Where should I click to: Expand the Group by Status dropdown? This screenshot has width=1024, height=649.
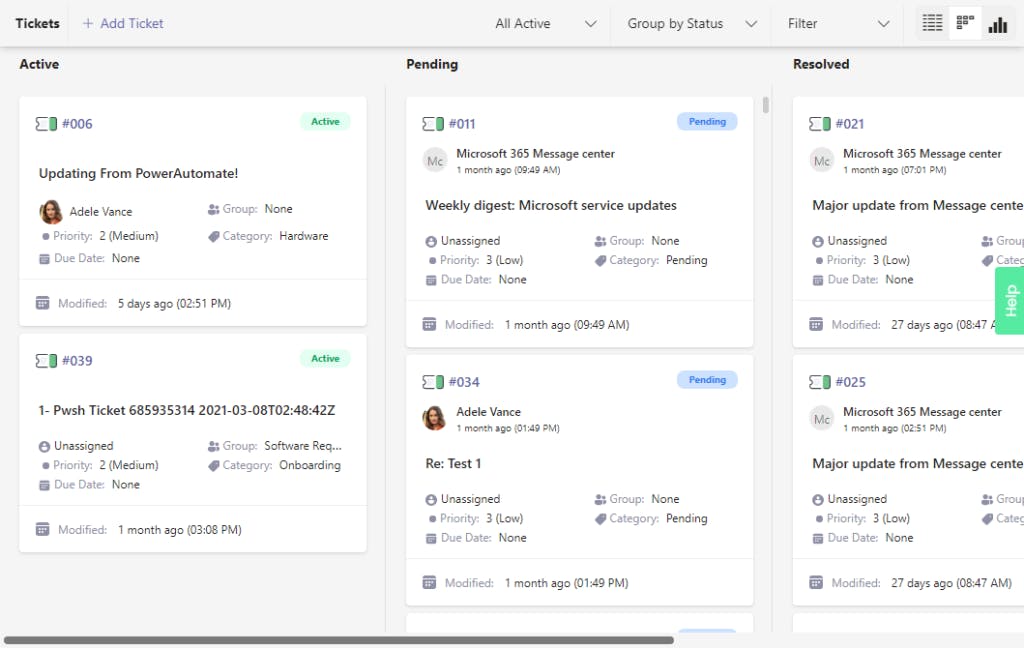click(x=692, y=24)
